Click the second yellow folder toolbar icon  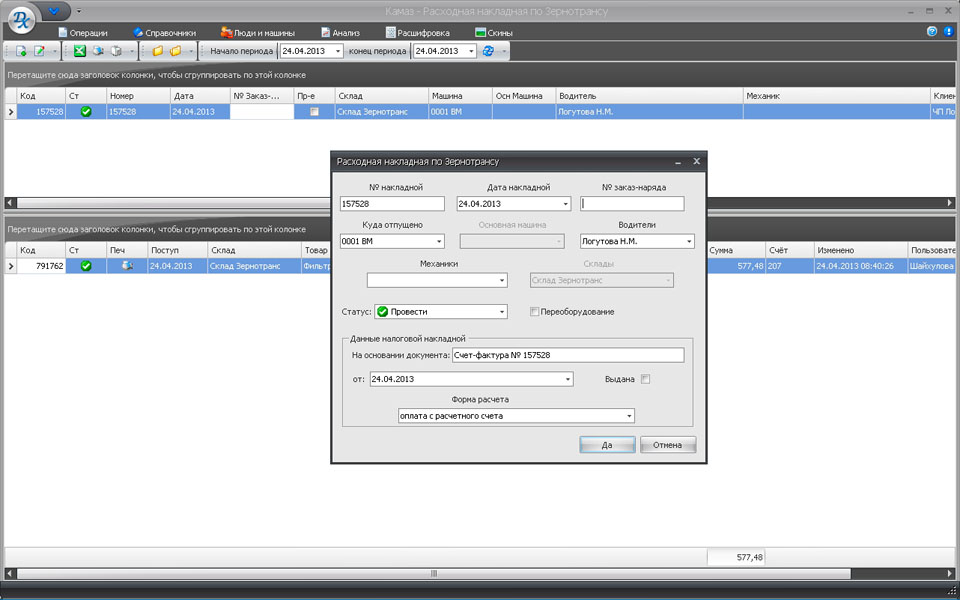point(176,51)
